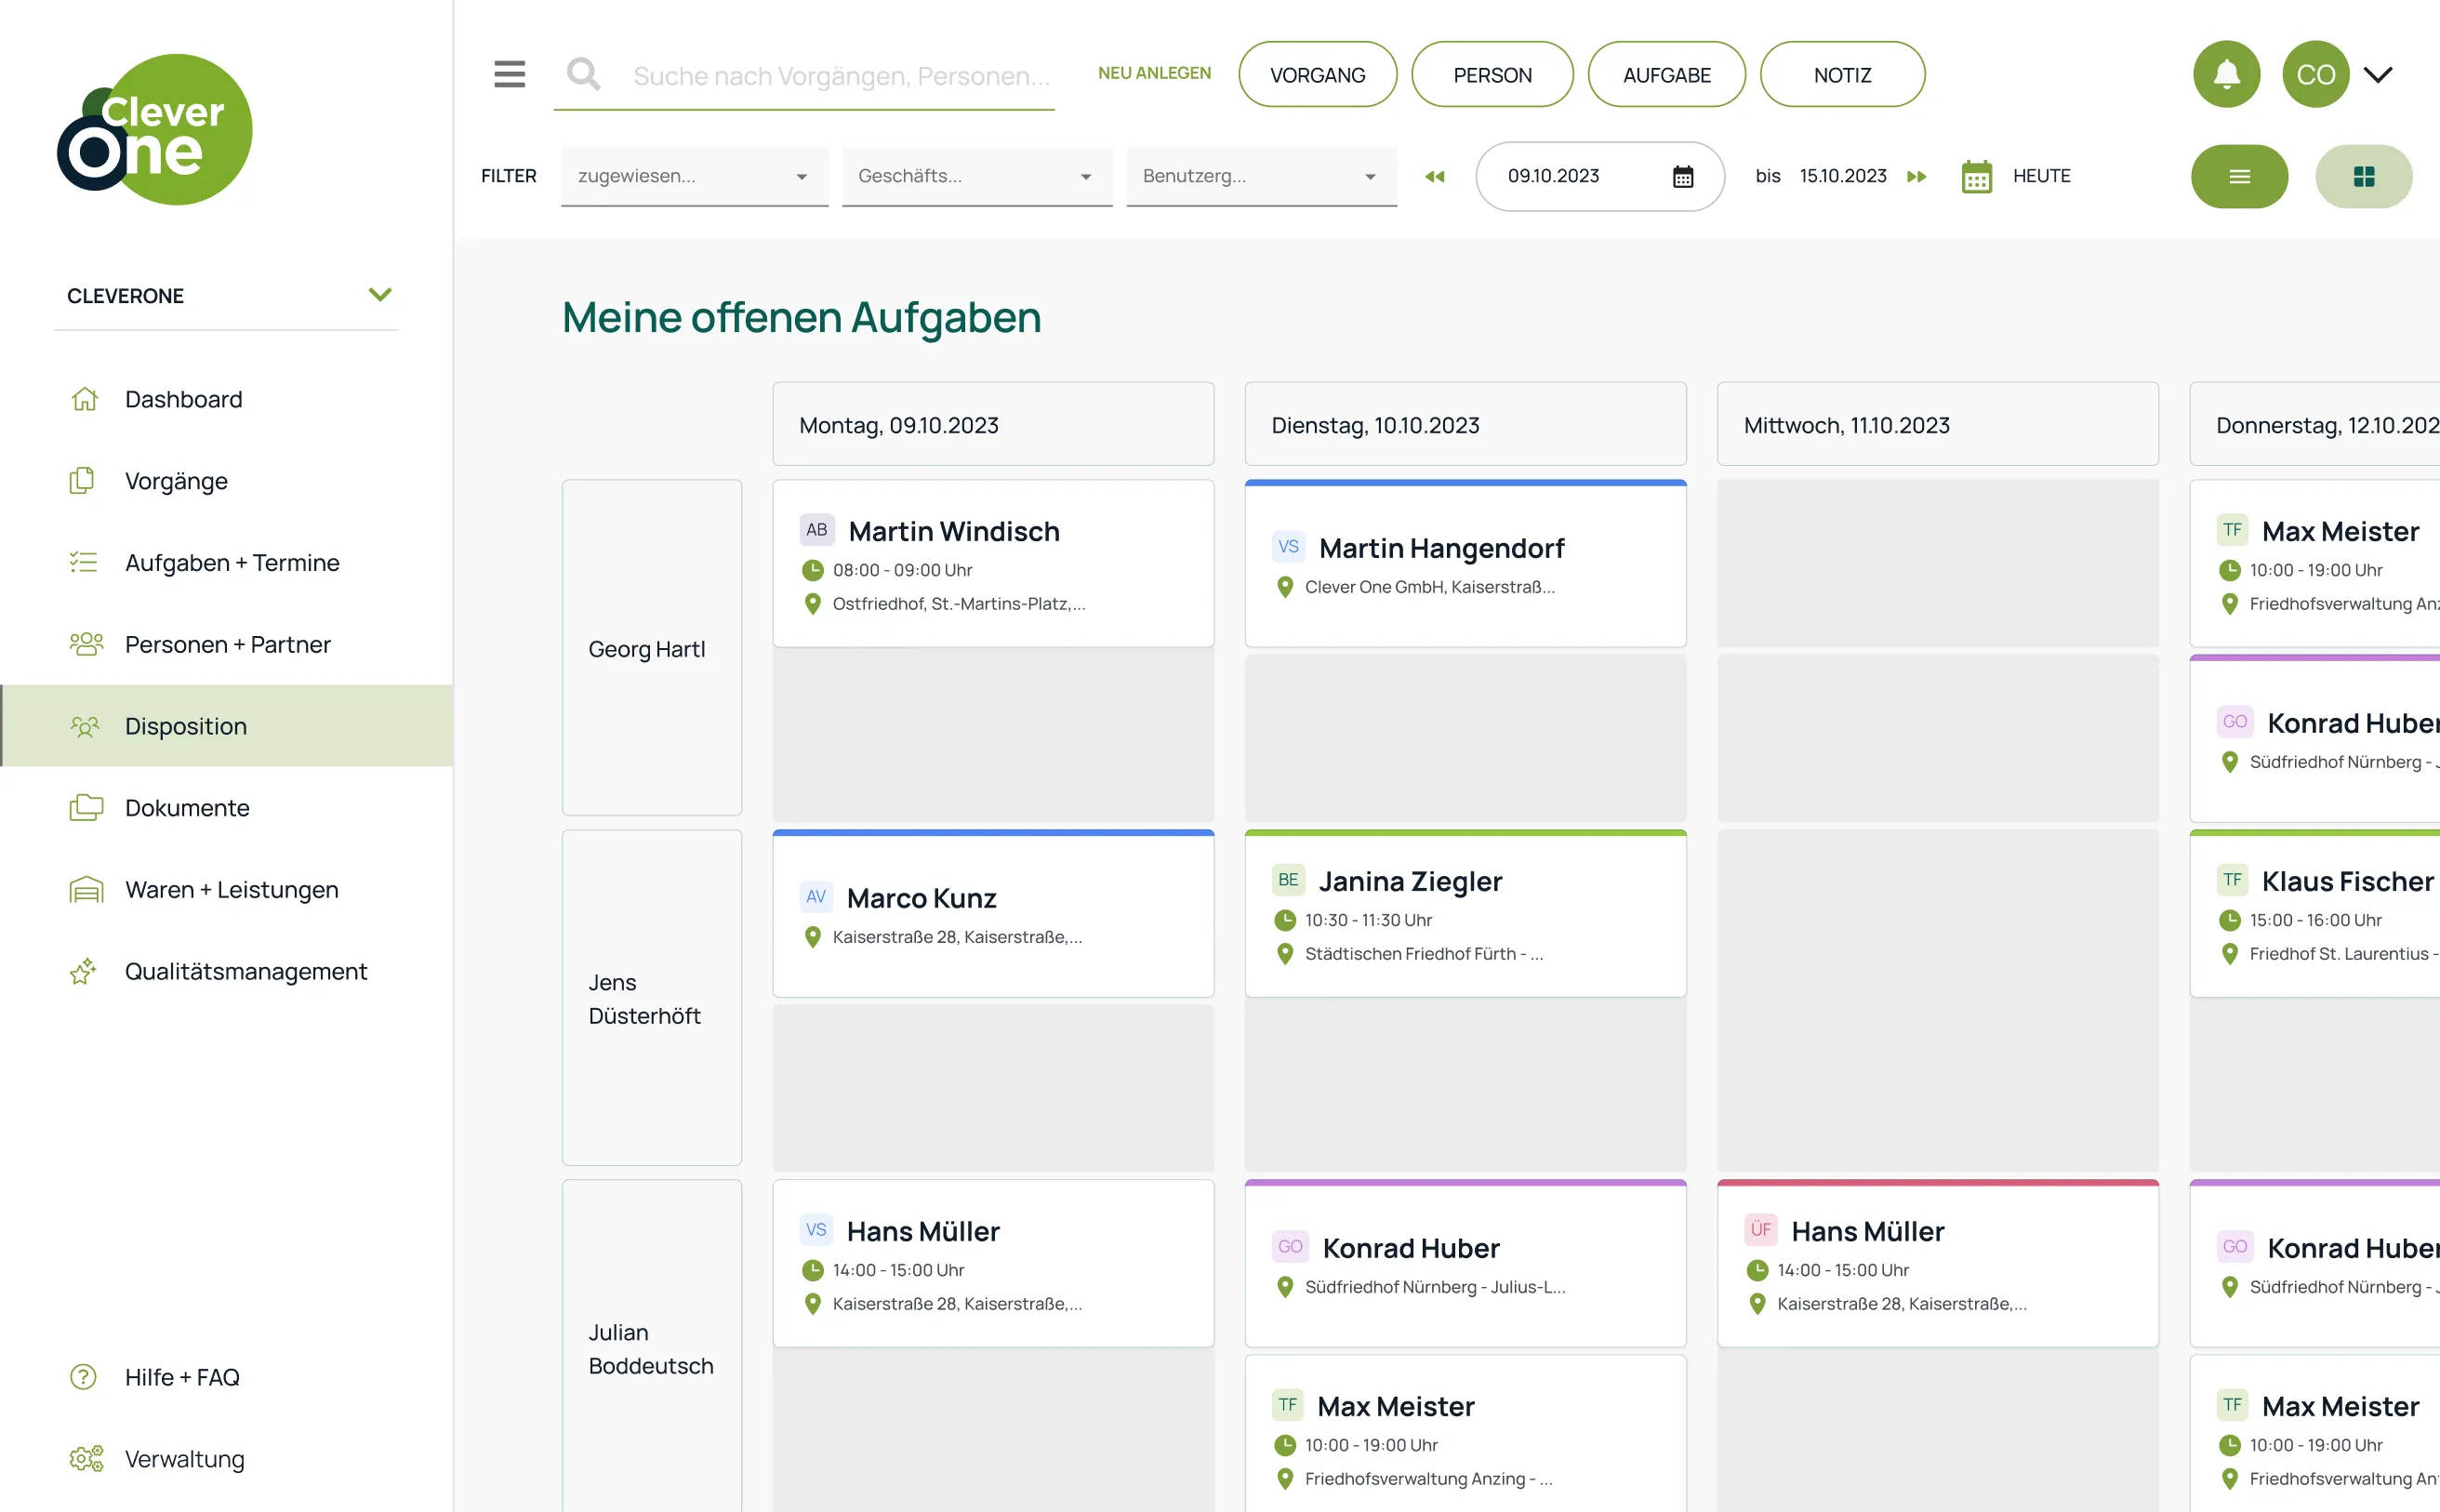The width and height of the screenshot is (2440, 1512).
Task: Expand the Geschäfts filter dropdown
Action: click(x=977, y=176)
